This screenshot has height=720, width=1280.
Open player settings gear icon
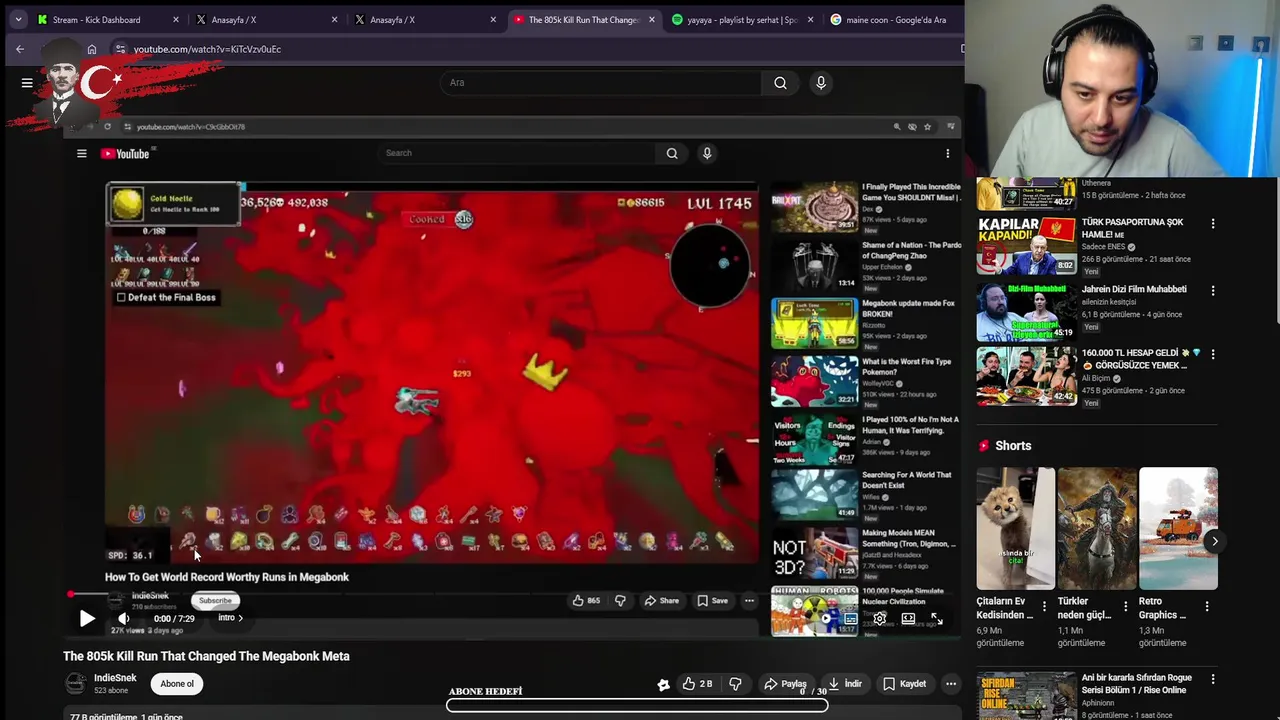tap(880, 619)
